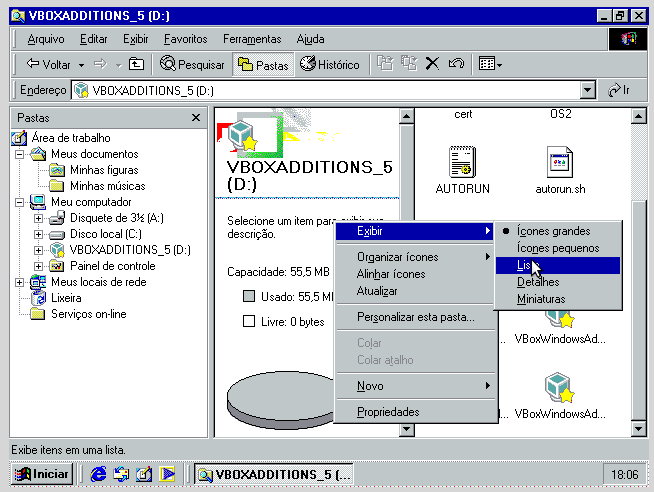Click the Iniciar start button

pyautogui.click(x=42, y=474)
